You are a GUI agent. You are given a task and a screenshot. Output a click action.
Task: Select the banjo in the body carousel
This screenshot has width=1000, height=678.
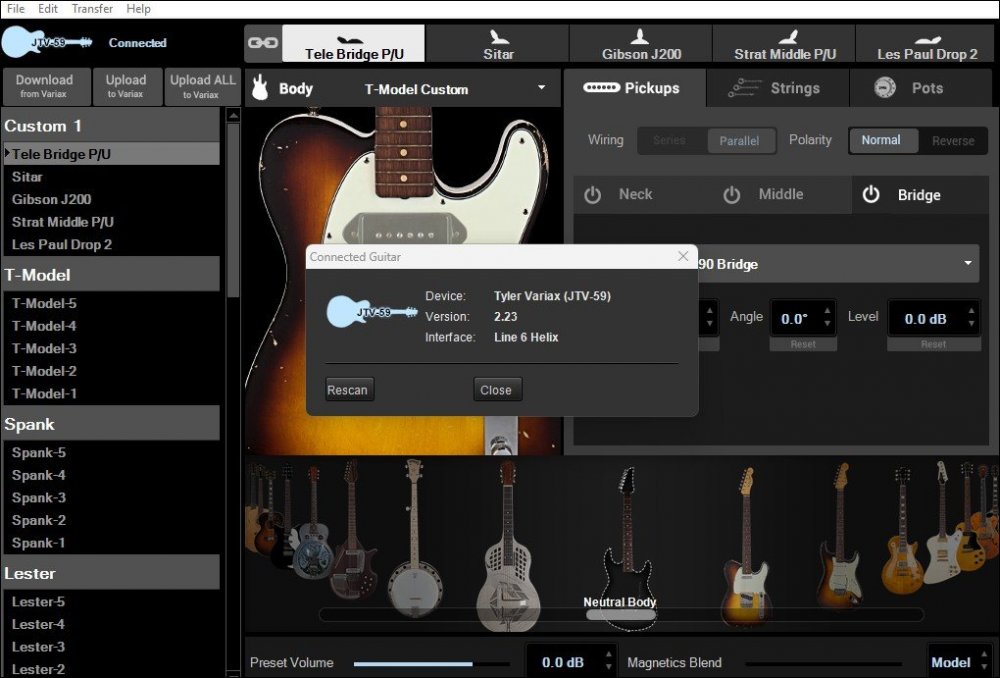[415, 539]
